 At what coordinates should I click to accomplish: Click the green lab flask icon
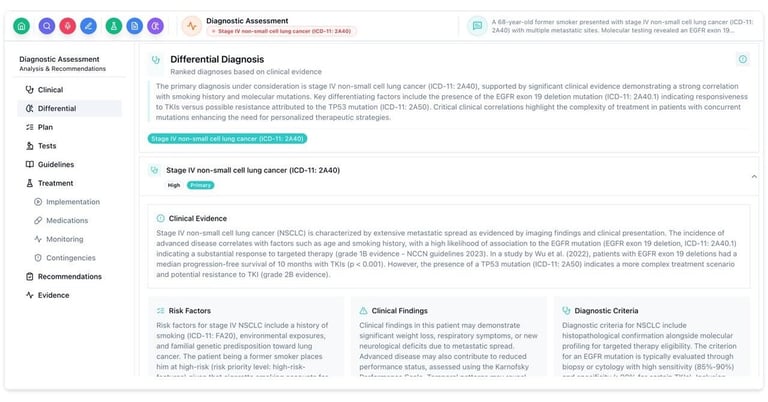114,26
